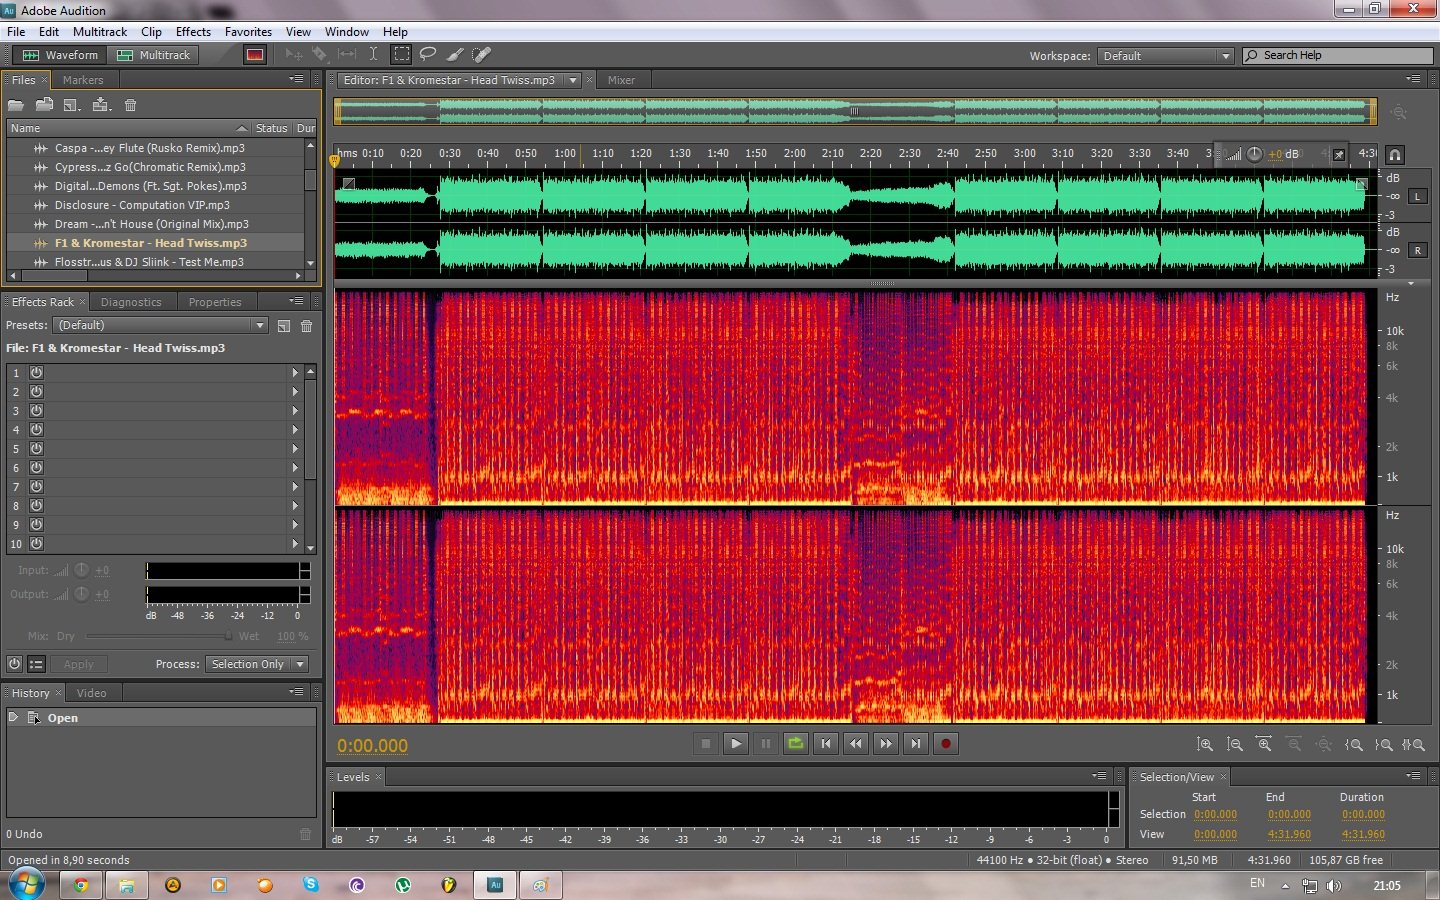Toggle the right channel R button
The height and width of the screenshot is (900, 1440).
coord(1418,251)
